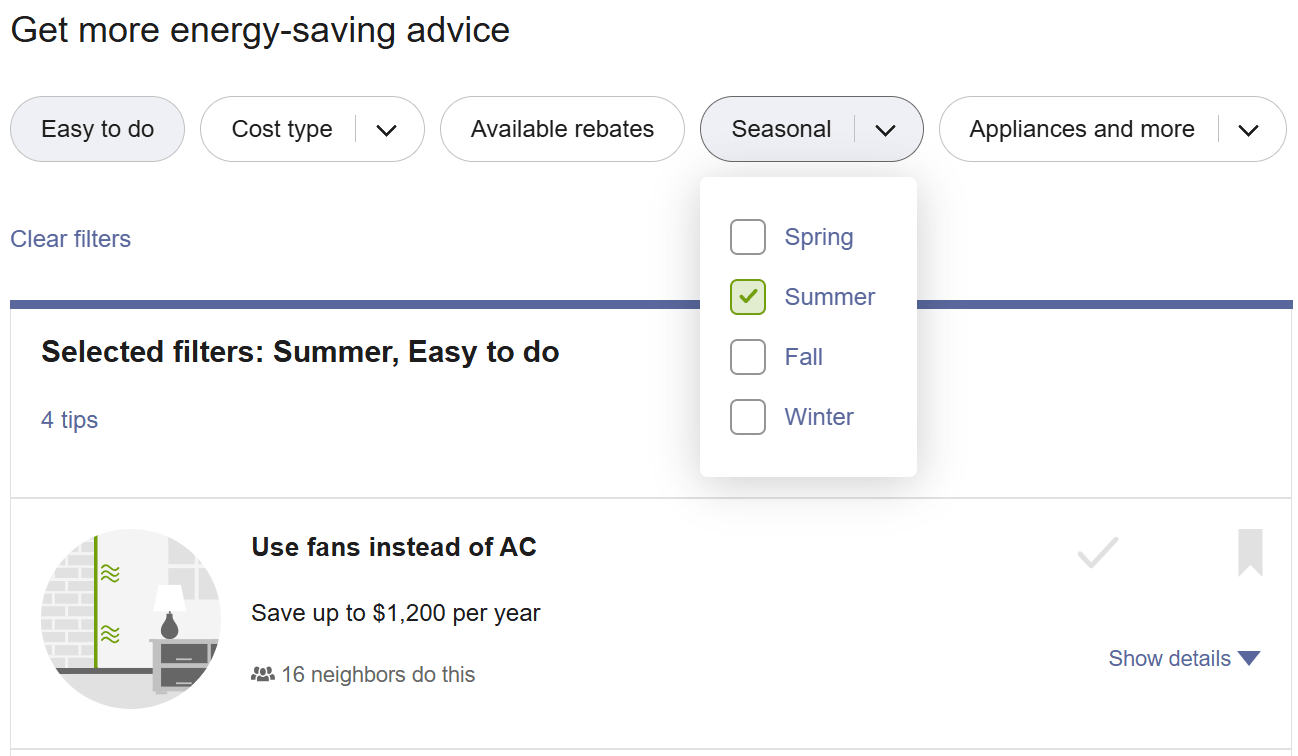
Task: Apply the Available rebates filter
Action: point(561,129)
